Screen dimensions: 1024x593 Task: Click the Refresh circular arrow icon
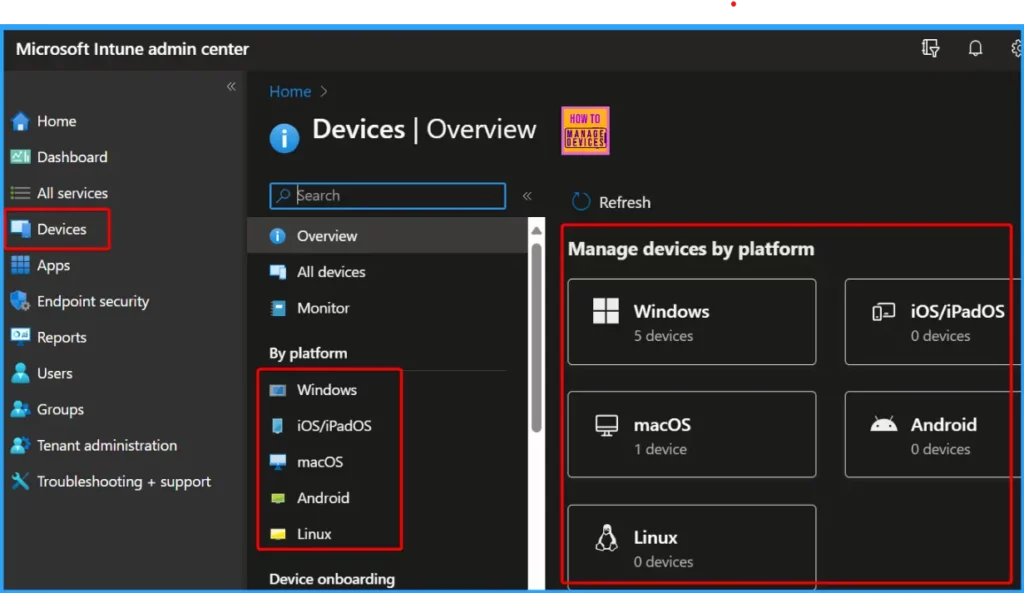pos(581,202)
